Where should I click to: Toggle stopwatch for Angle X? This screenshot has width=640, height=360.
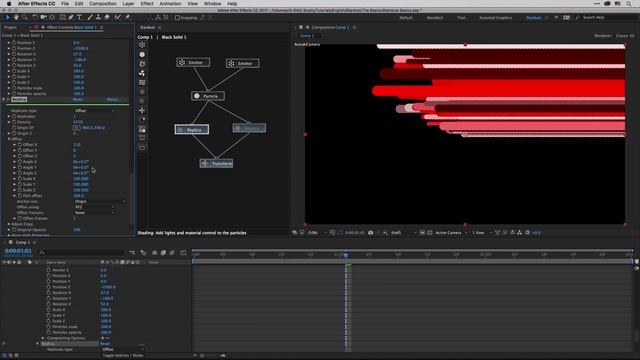20,162
